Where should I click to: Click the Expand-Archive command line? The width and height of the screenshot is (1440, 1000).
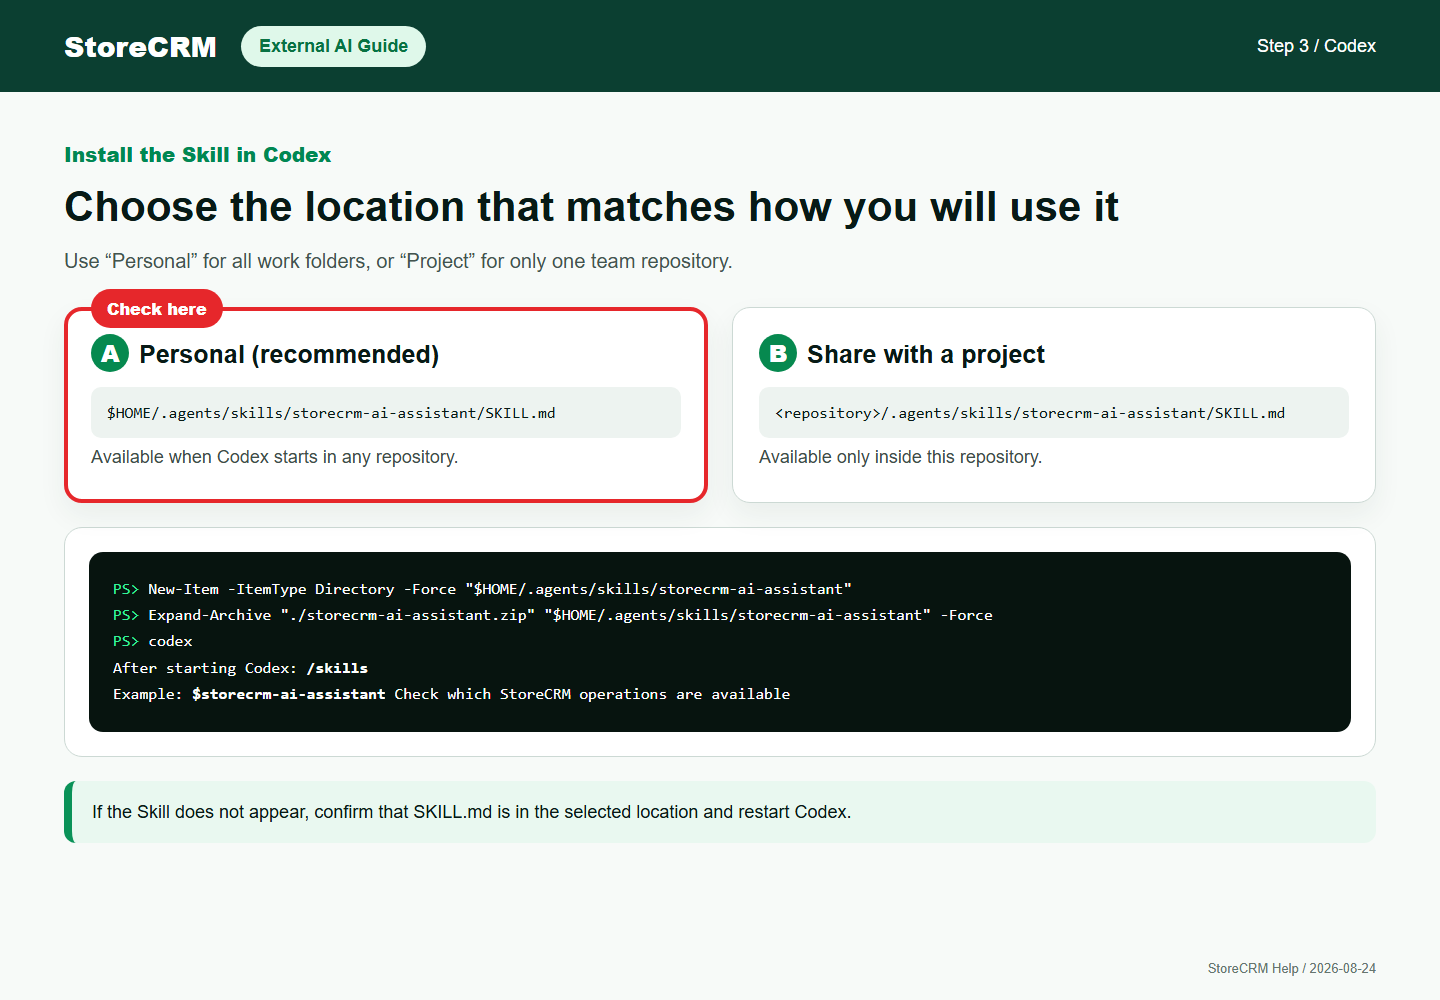point(553,615)
